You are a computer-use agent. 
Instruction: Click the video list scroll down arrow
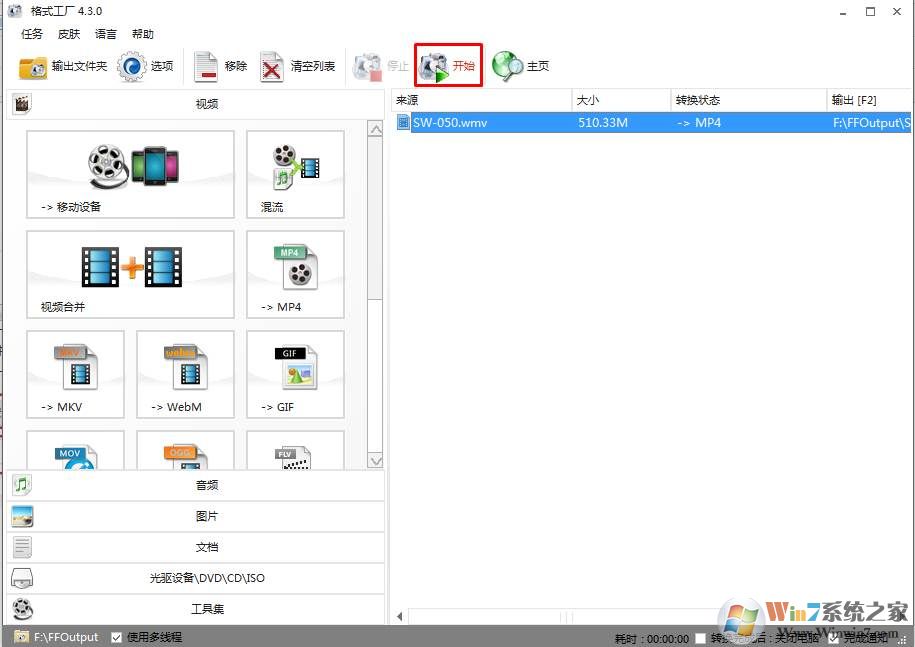[x=376, y=461]
